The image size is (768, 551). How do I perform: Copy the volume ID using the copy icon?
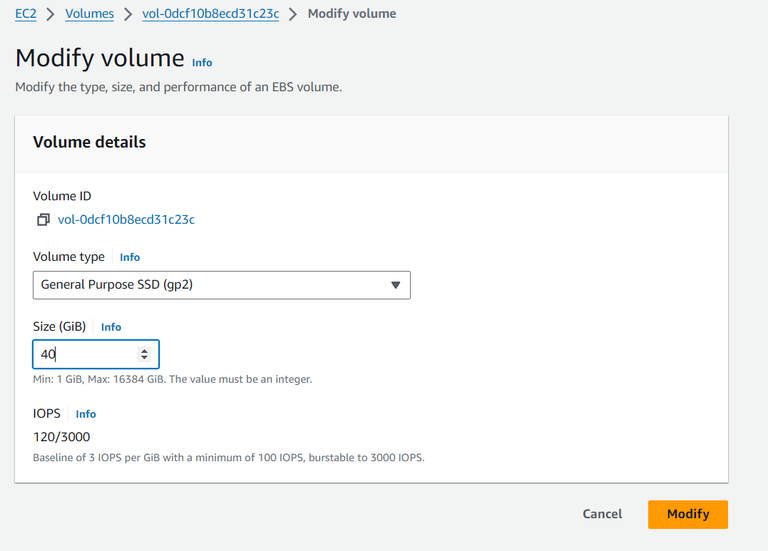click(43, 220)
